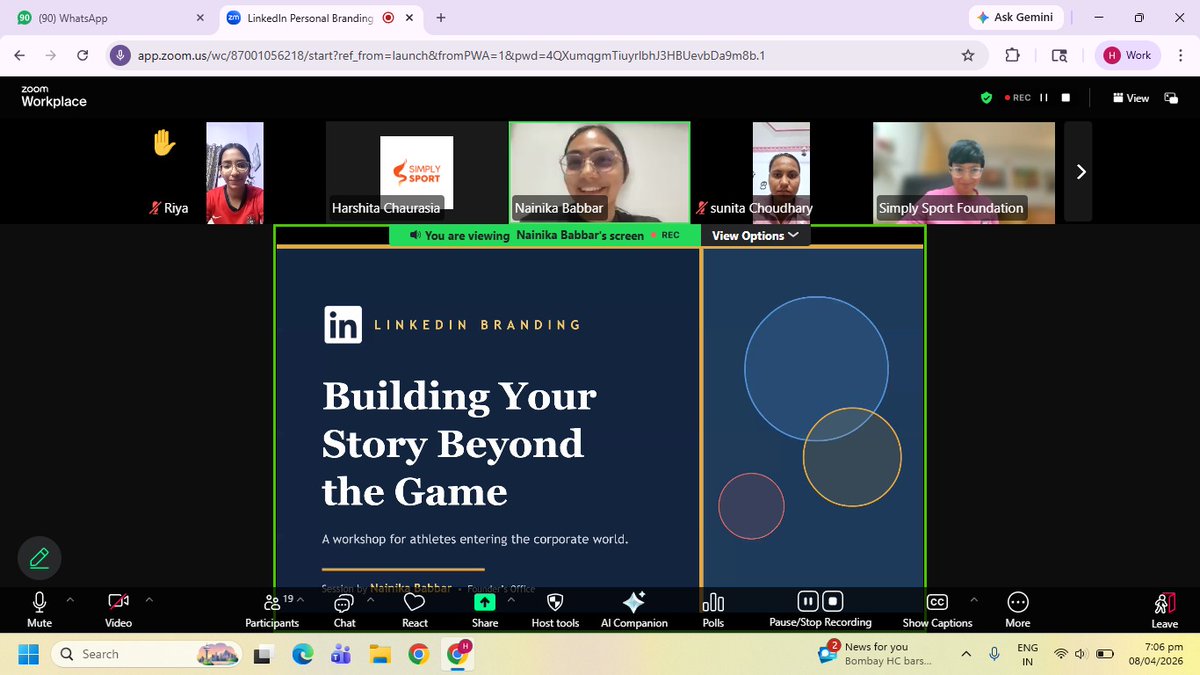Click the taskbar Search box
Image resolution: width=1200 pixels, height=675 pixels.
tap(147, 654)
